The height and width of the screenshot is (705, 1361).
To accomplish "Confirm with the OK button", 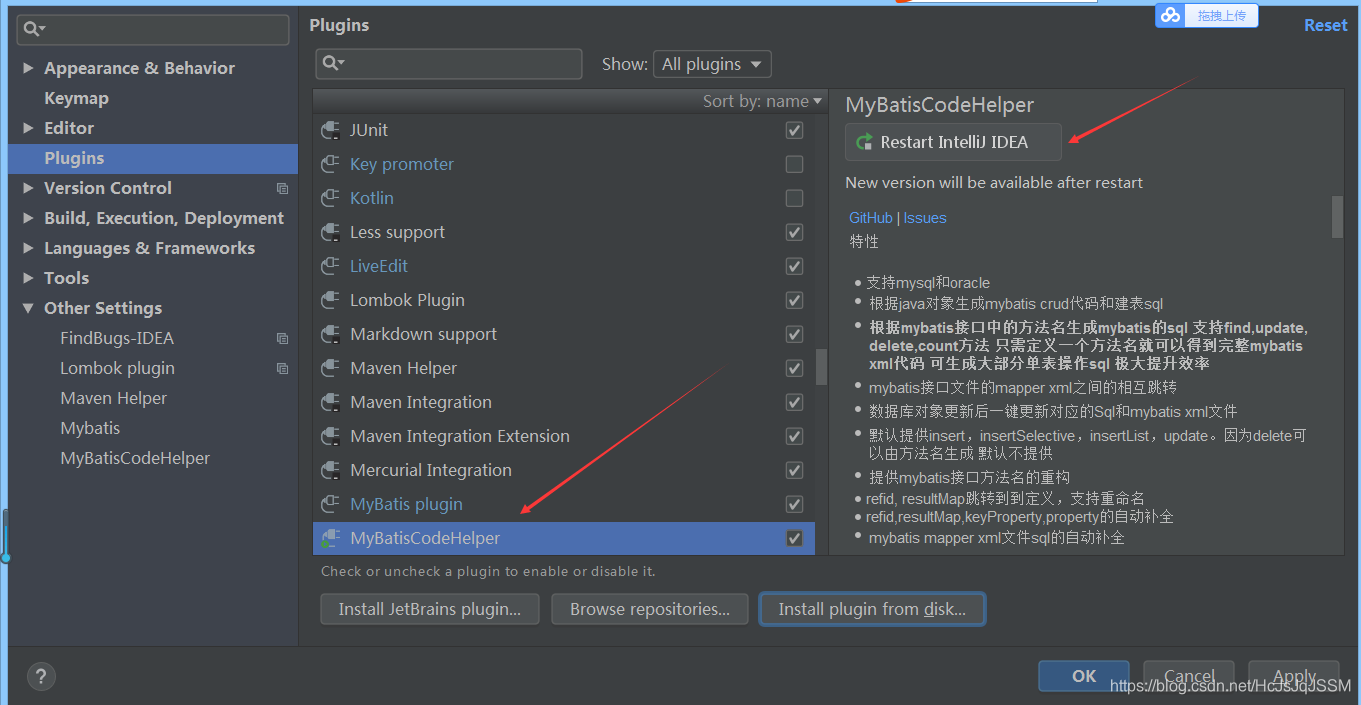I will [x=1084, y=676].
